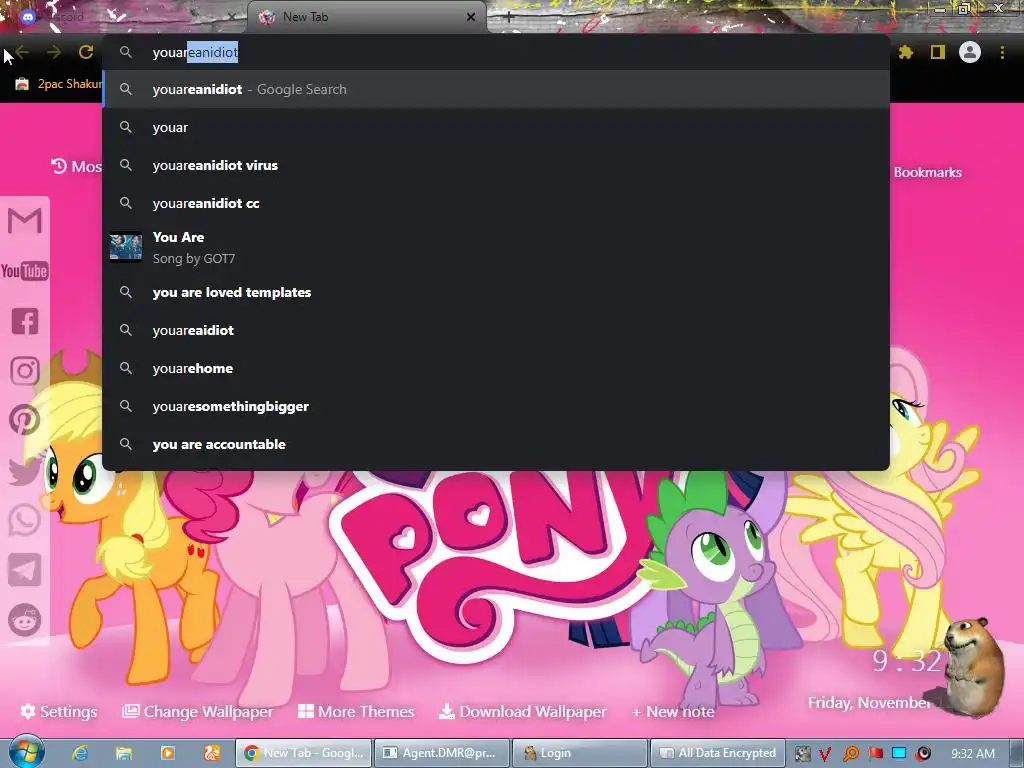
Task: Toggle the side panel icon in the toolbar
Action: point(938,52)
